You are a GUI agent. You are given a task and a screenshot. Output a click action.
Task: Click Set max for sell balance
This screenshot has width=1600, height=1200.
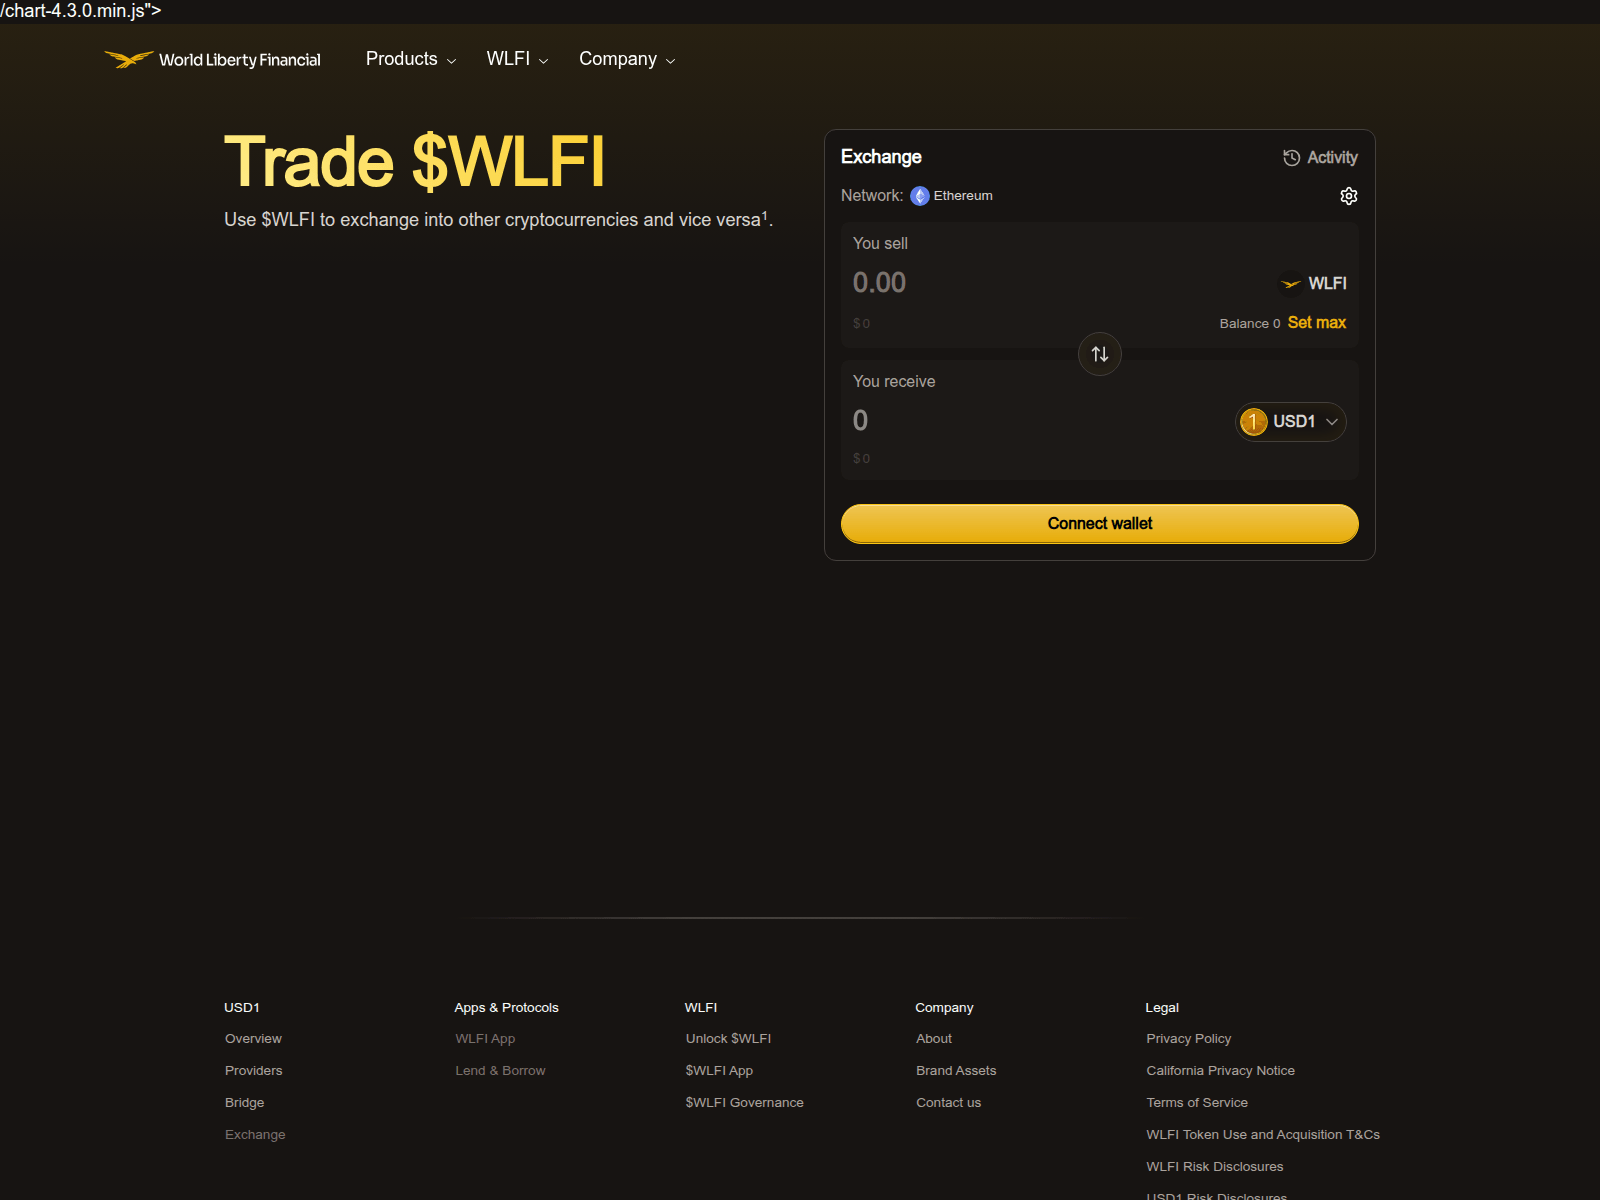click(x=1317, y=323)
